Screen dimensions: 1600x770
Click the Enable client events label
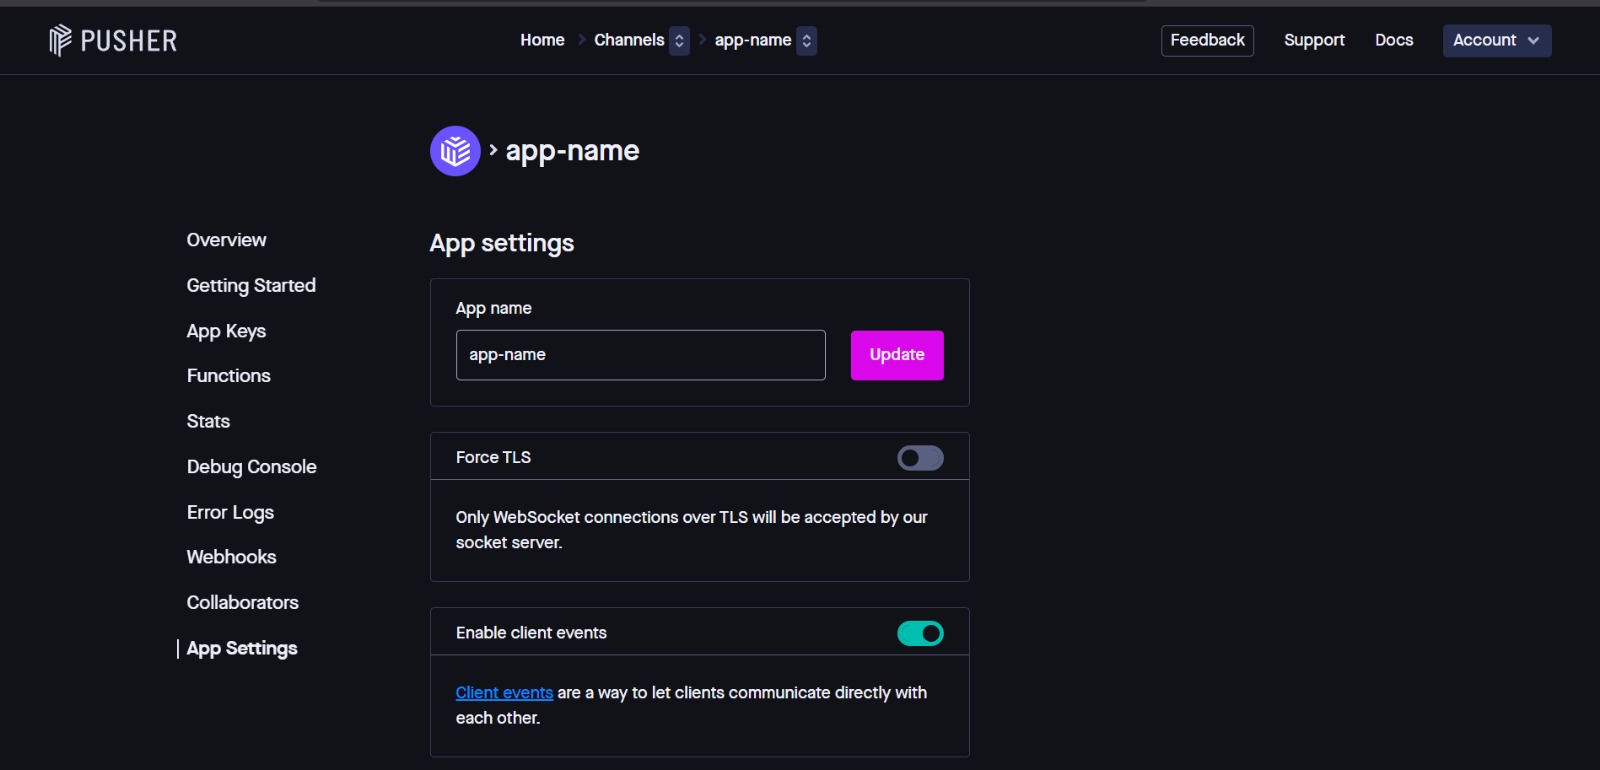[x=531, y=633]
